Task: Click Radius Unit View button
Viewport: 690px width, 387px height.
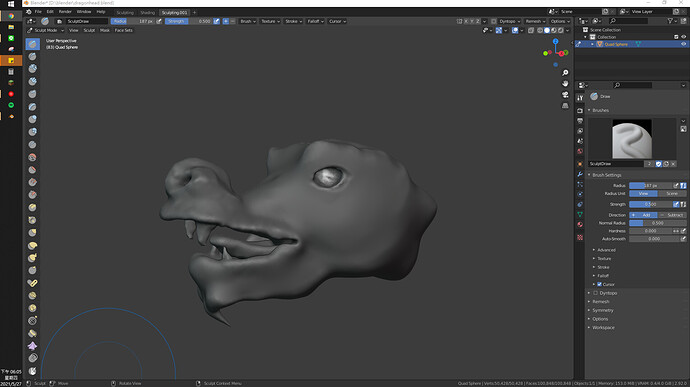Action: click(643, 194)
